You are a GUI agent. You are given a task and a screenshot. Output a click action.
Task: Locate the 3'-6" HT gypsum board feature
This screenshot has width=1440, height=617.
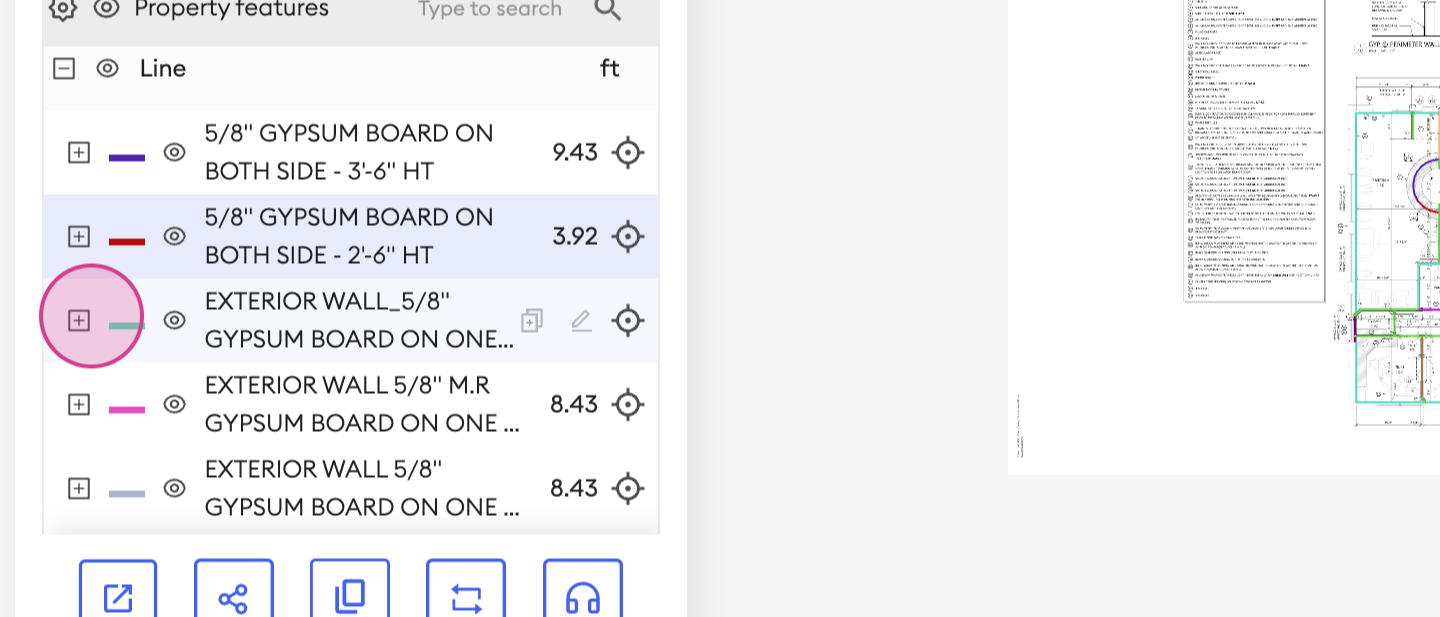tap(627, 153)
